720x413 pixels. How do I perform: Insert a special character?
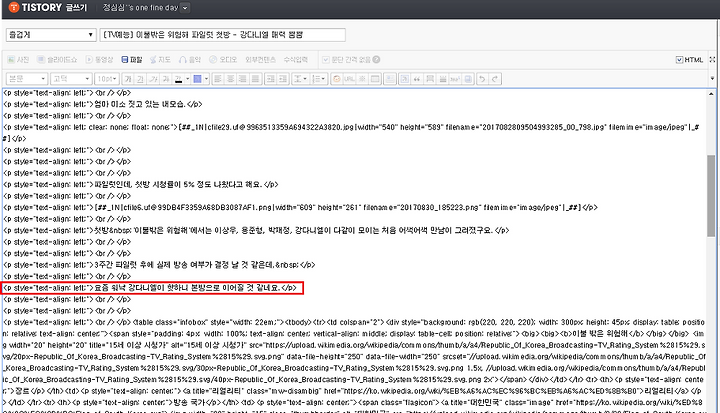[362, 79]
